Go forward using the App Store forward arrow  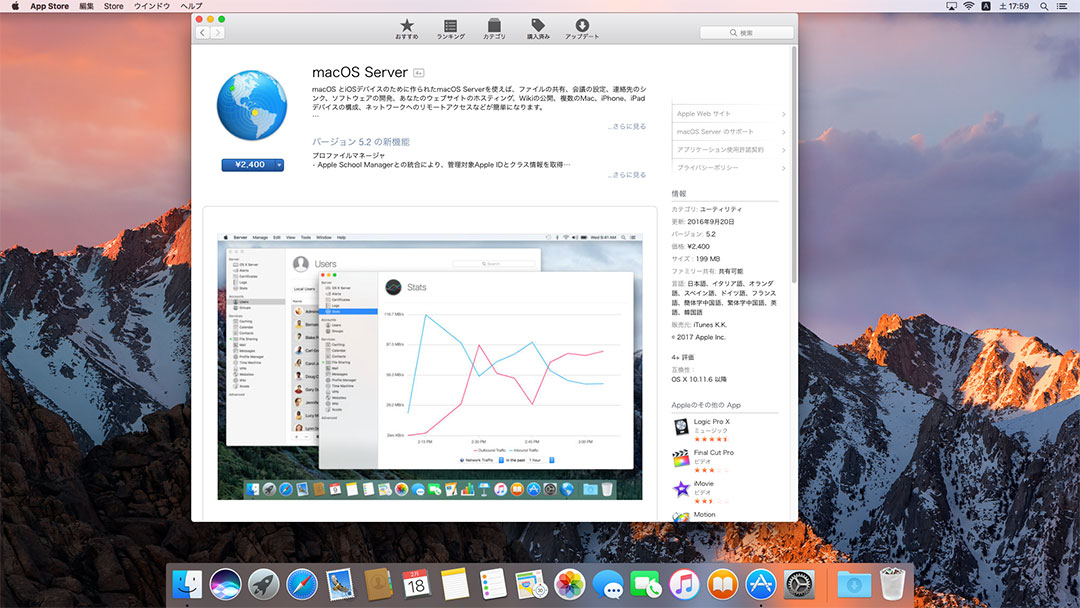pyautogui.click(x=218, y=32)
